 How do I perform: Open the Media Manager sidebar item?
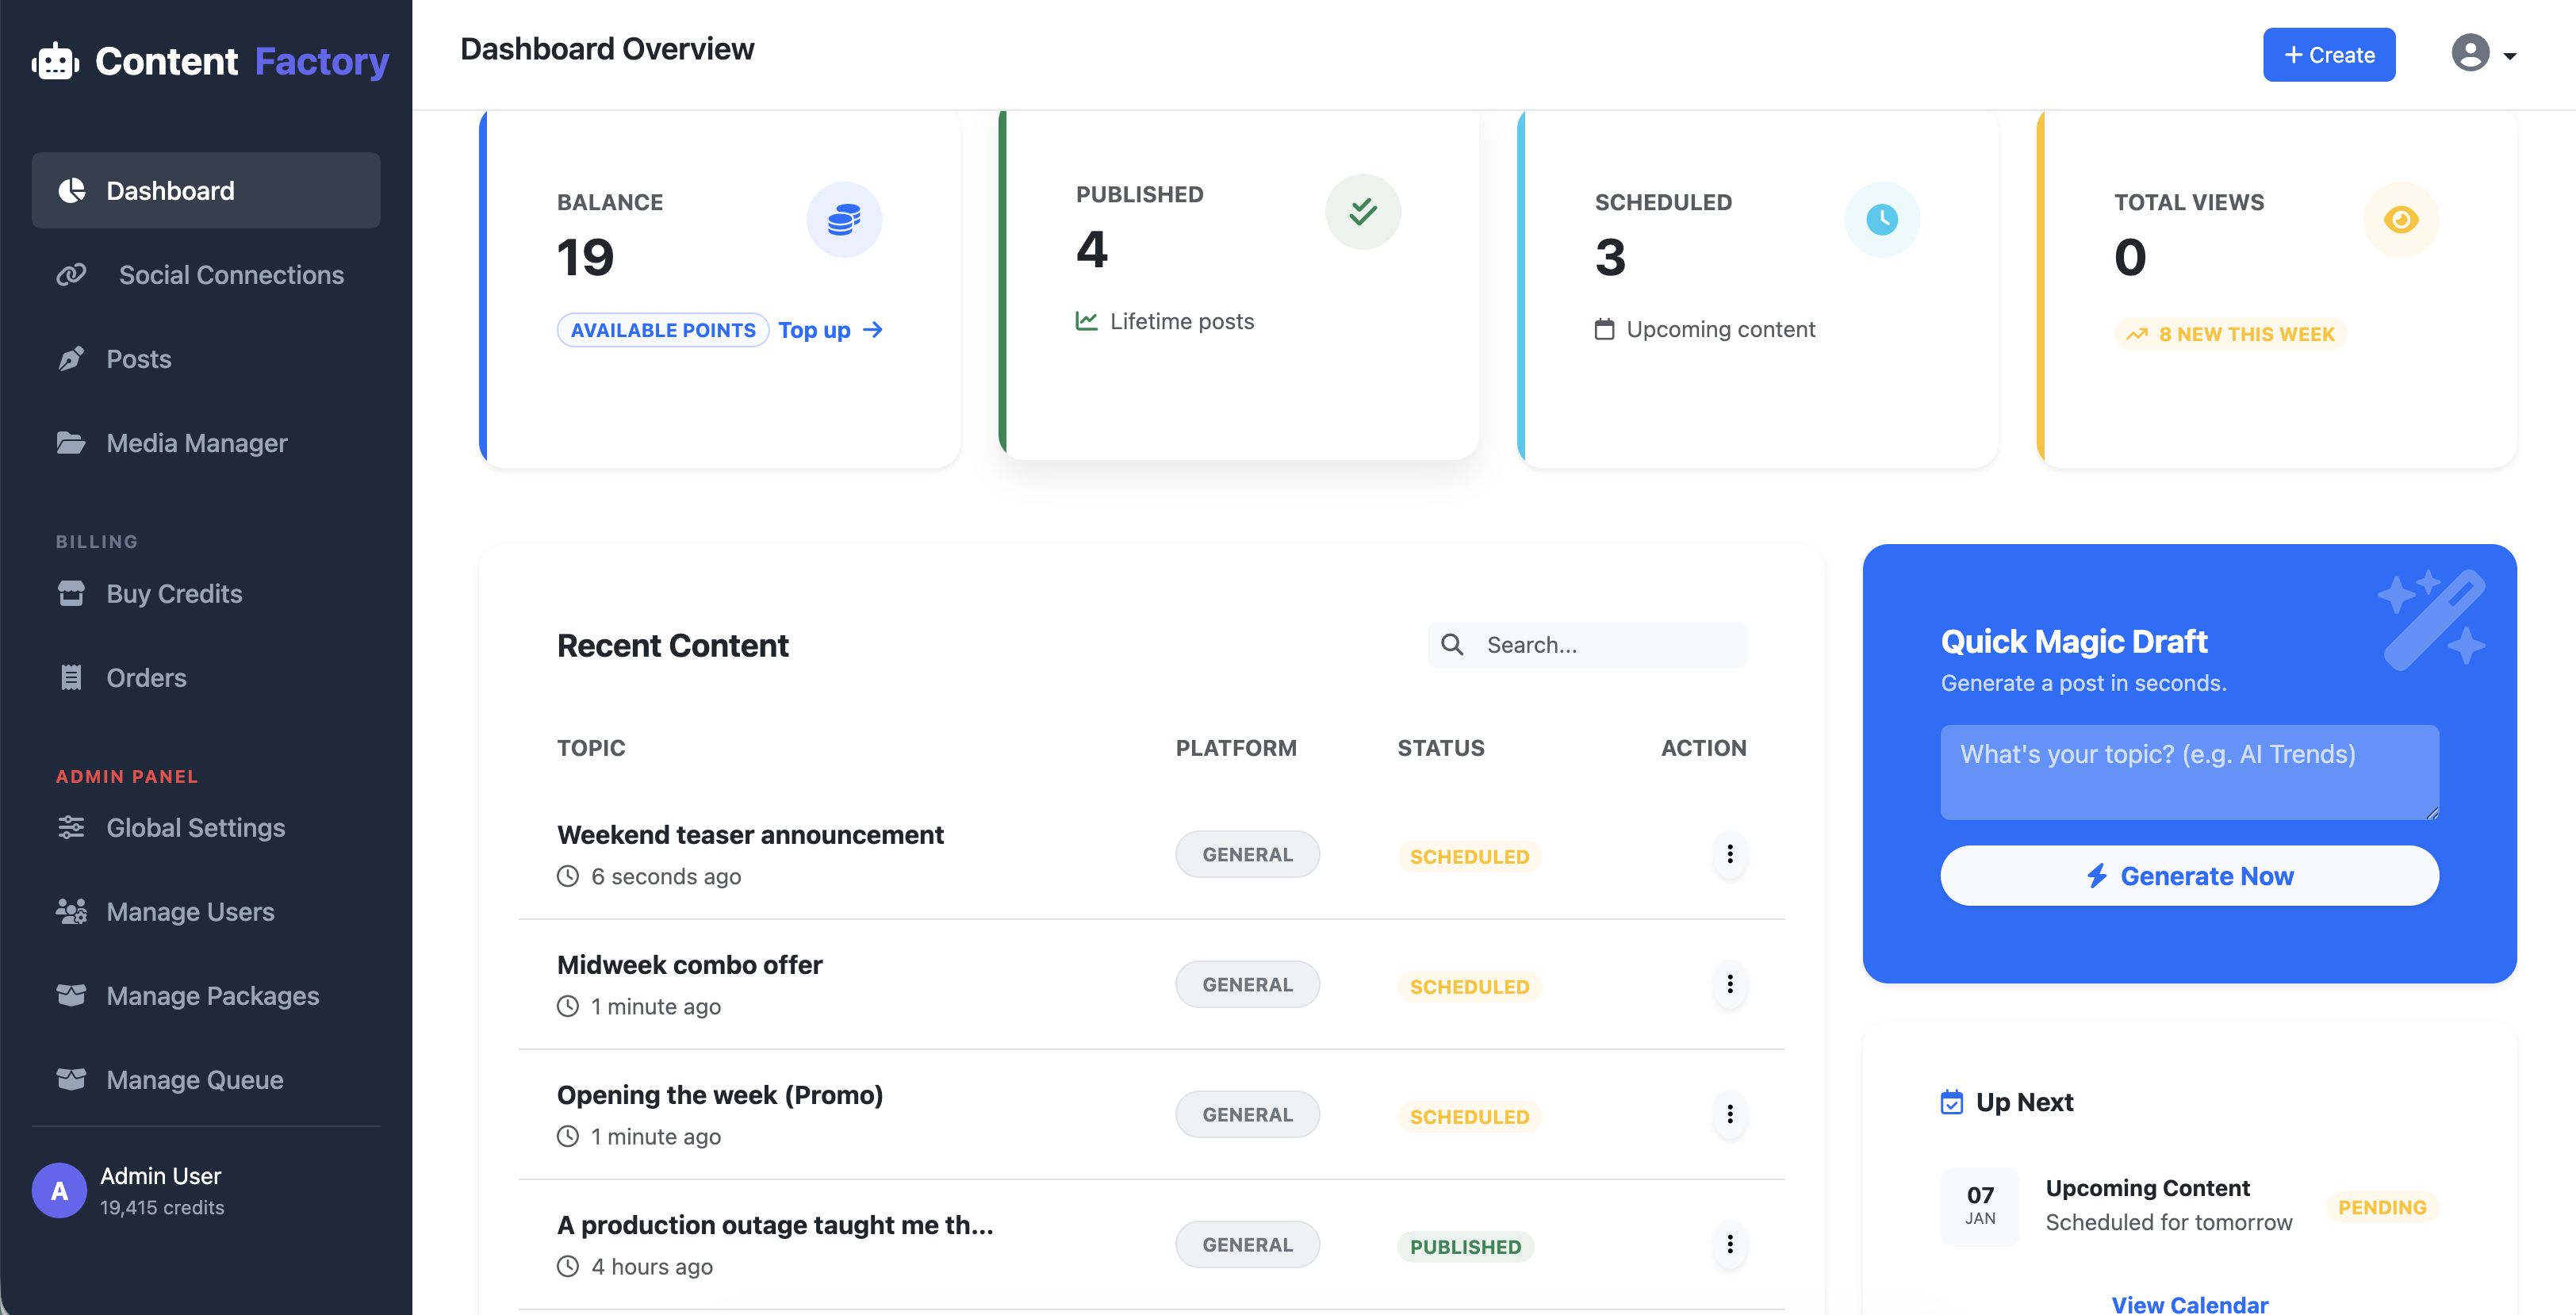(x=196, y=443)
